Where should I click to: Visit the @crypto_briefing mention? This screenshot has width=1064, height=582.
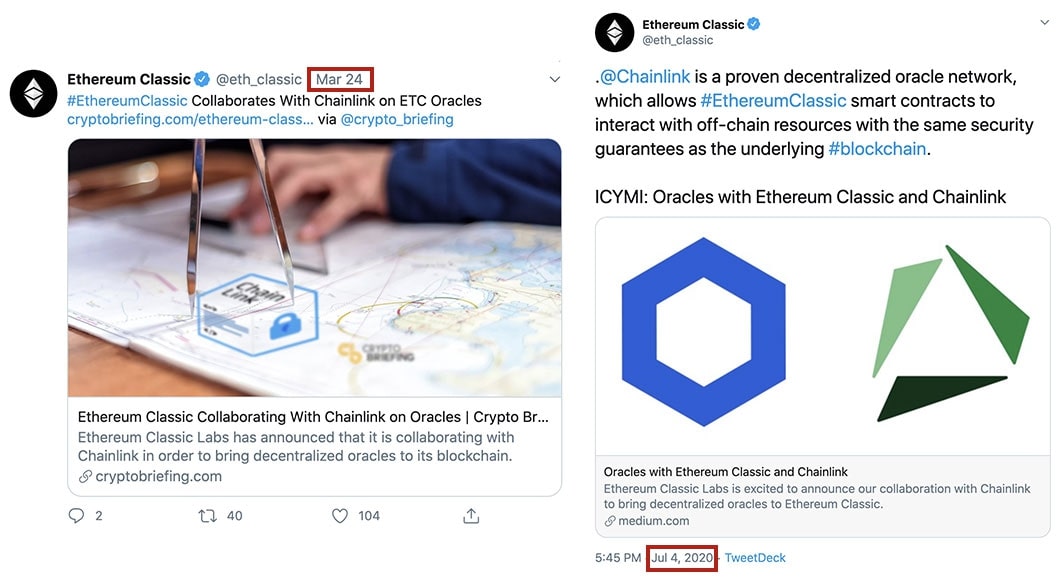tap(397, 119)
